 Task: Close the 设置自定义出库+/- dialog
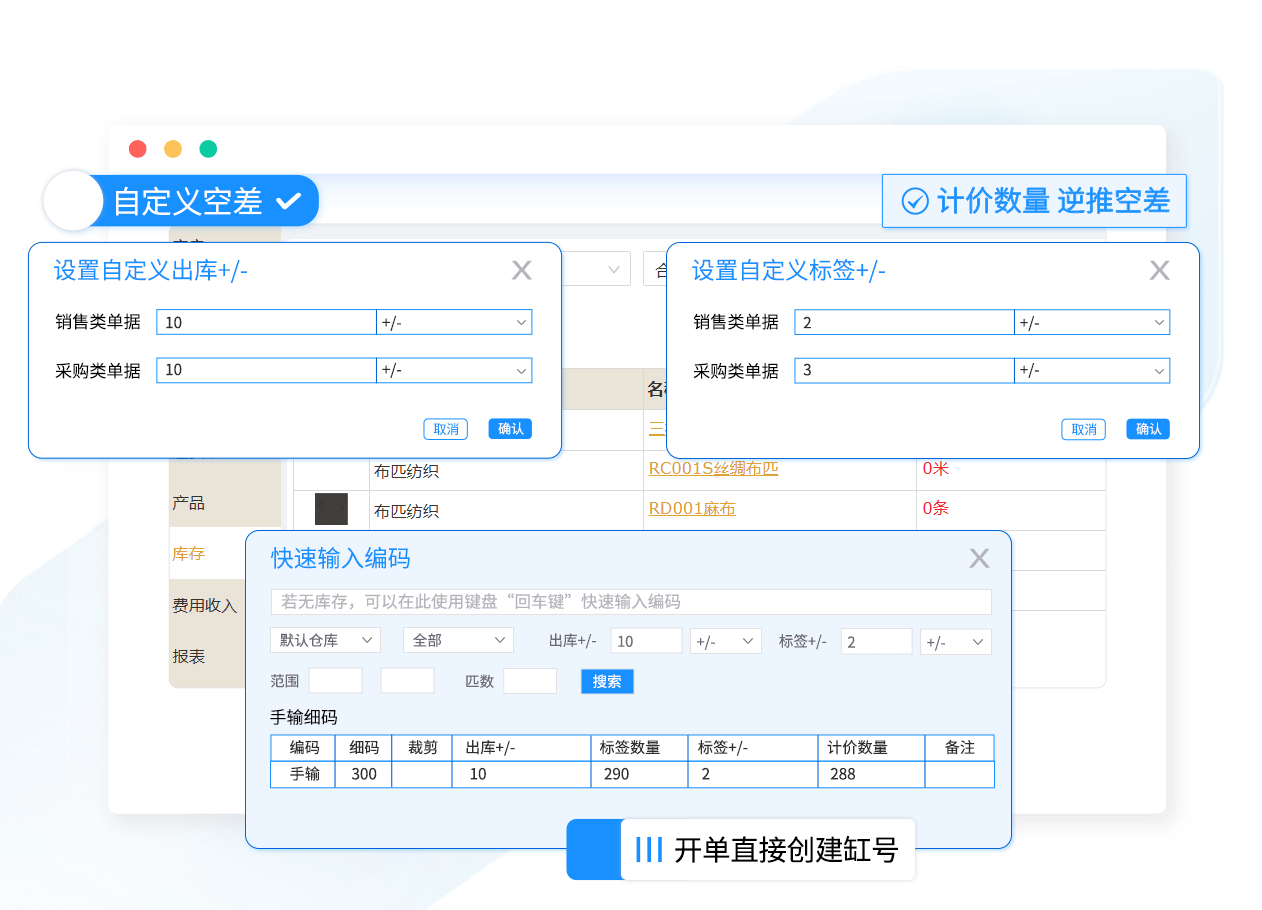[x=521, y=270]
